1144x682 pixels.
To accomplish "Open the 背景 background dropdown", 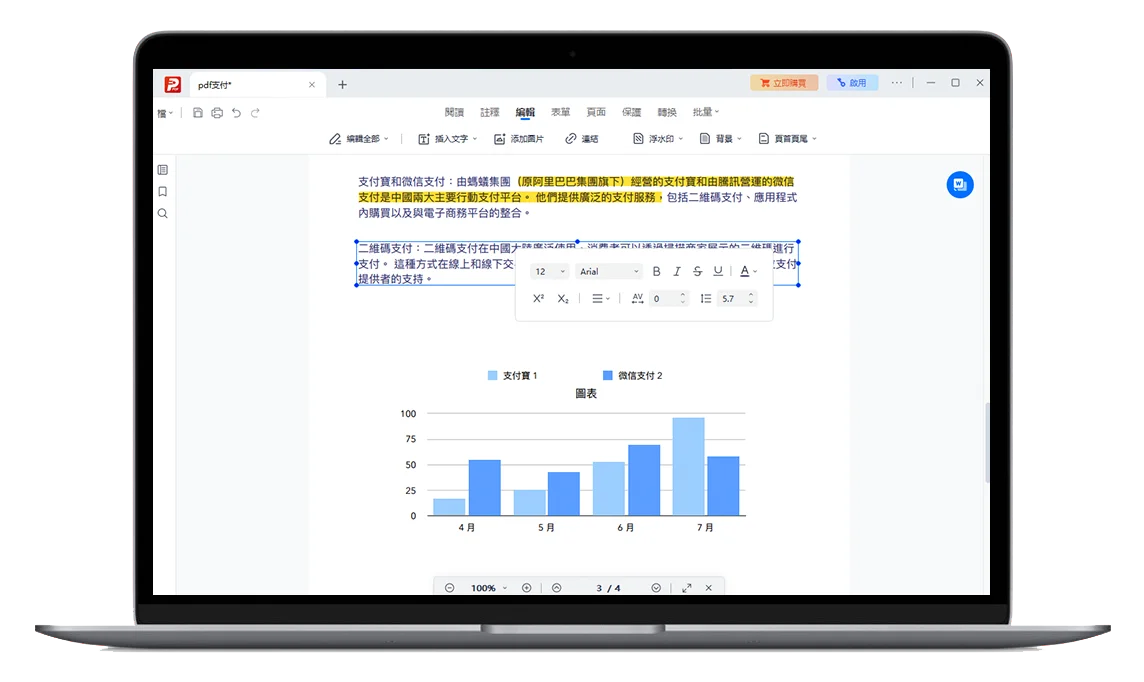I will coord(720,139).
